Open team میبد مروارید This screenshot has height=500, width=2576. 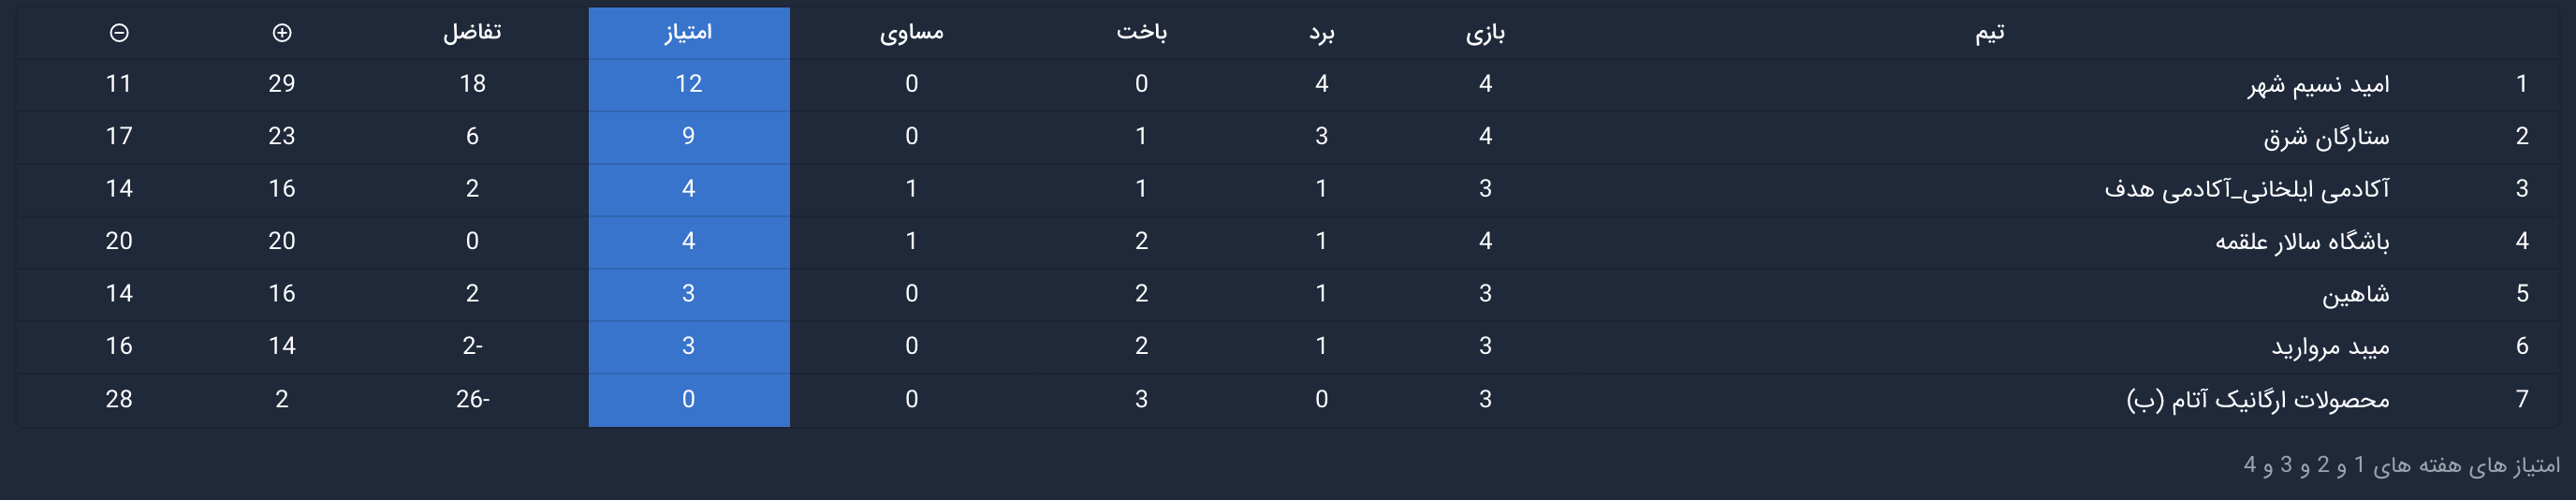point(2330,347)
